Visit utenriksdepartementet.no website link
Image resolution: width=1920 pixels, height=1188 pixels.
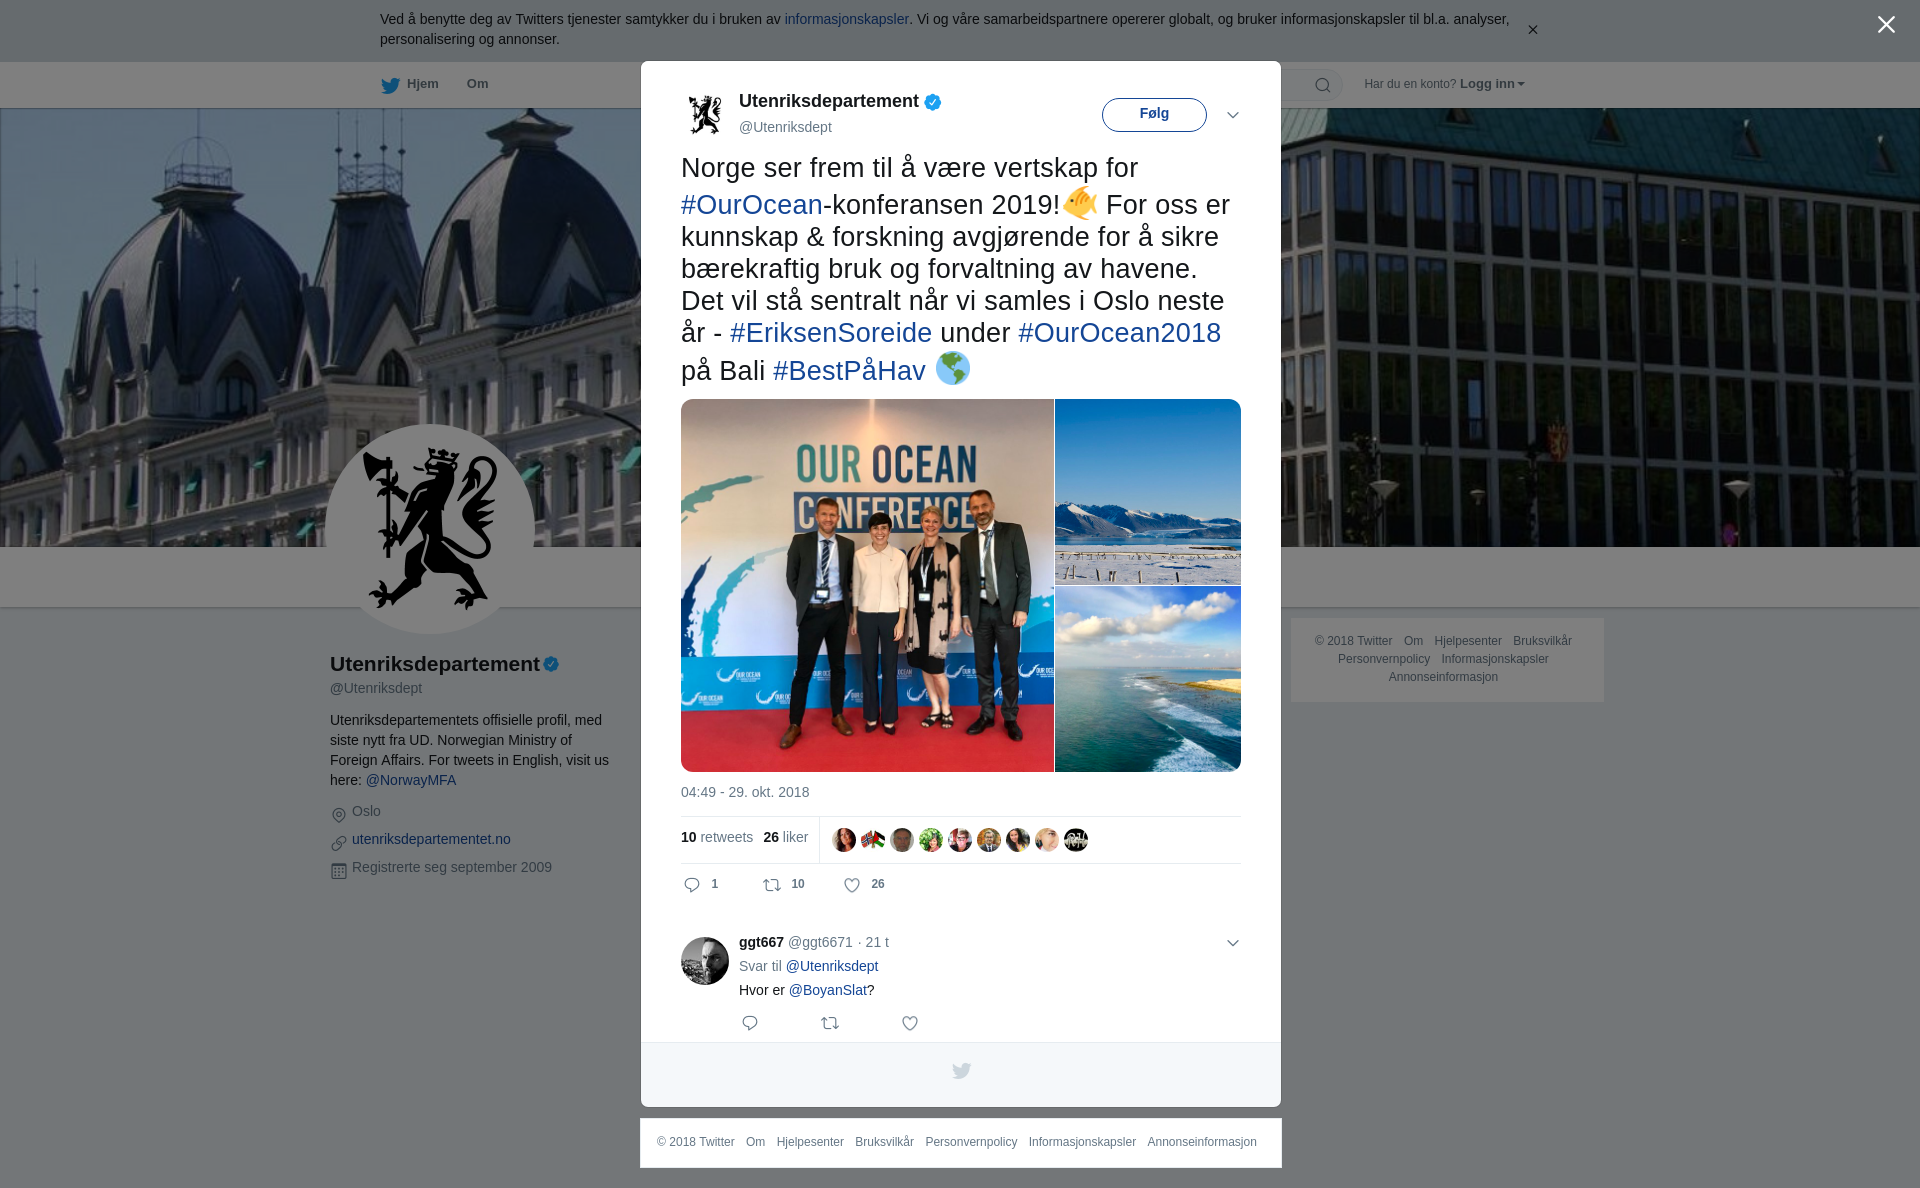coord(431,839)
